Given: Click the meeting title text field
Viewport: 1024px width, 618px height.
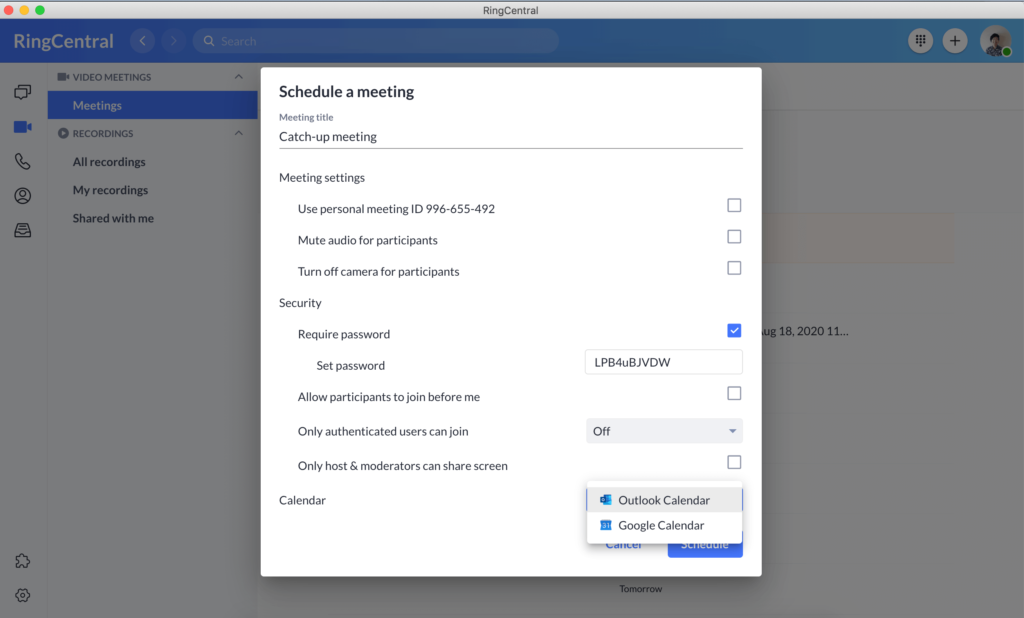Looking at the screenshot, I should (x=510, y=137).
